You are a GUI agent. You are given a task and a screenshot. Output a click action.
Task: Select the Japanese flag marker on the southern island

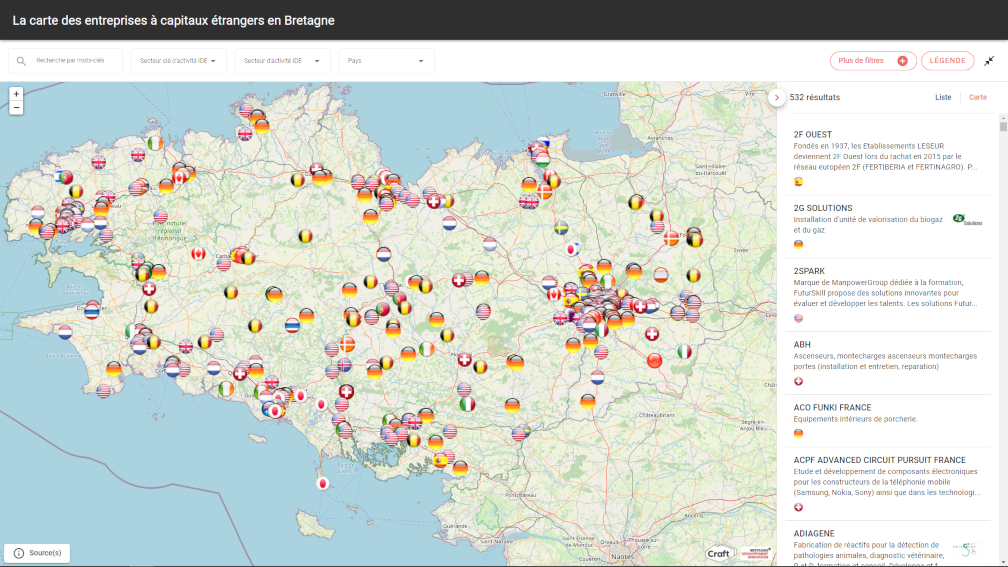click(x=323, y=483)
